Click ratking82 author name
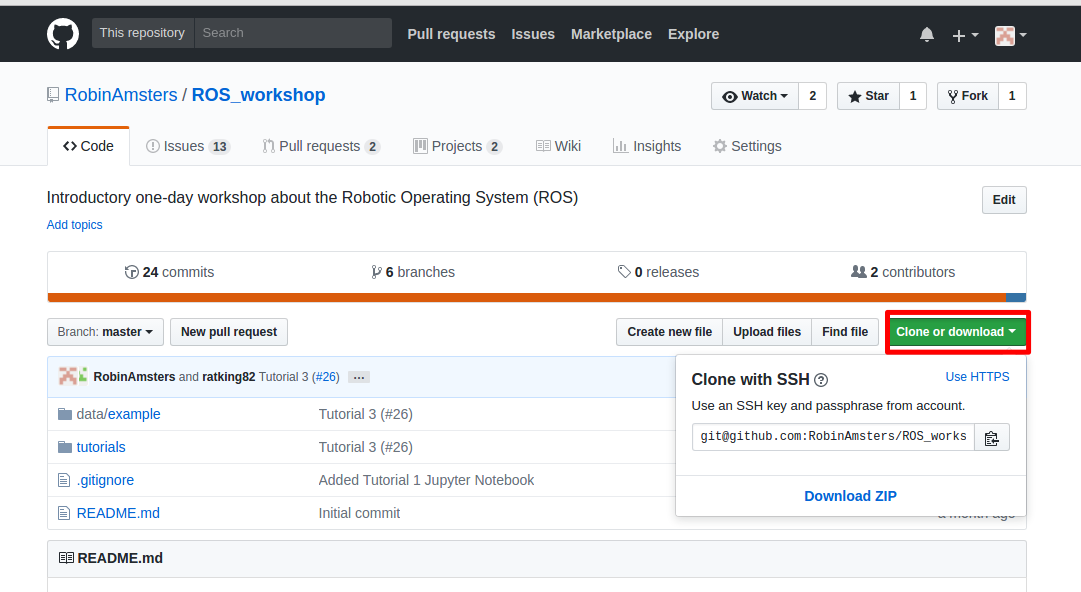The image size is (1081, 592). click(228, 377)
